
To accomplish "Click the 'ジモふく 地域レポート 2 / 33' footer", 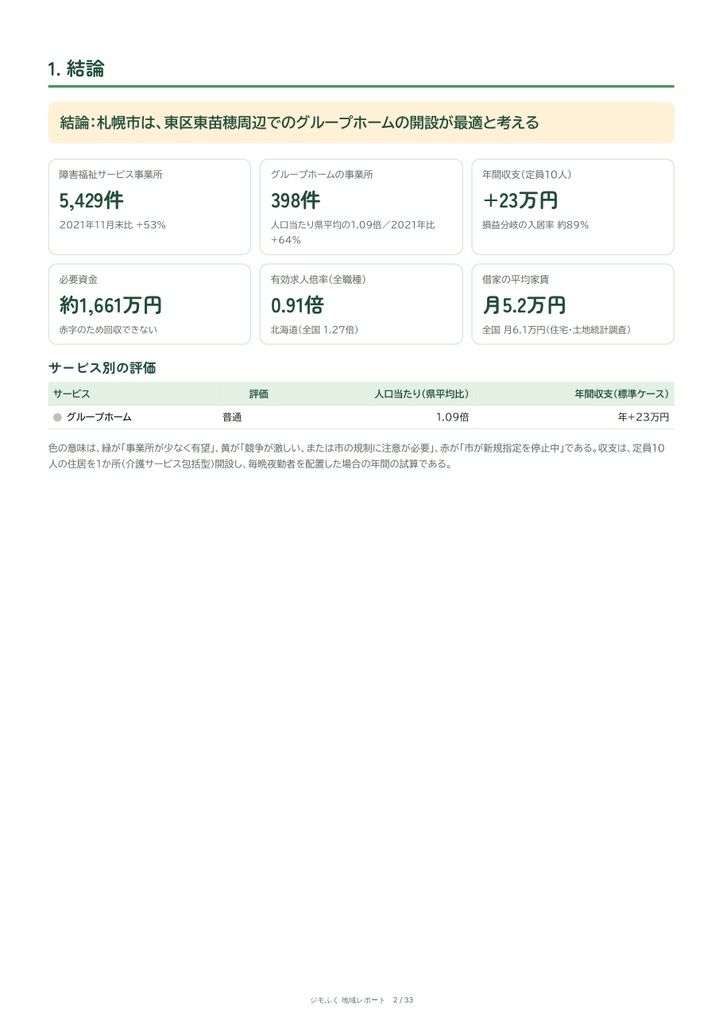I will coord(361,1000).
